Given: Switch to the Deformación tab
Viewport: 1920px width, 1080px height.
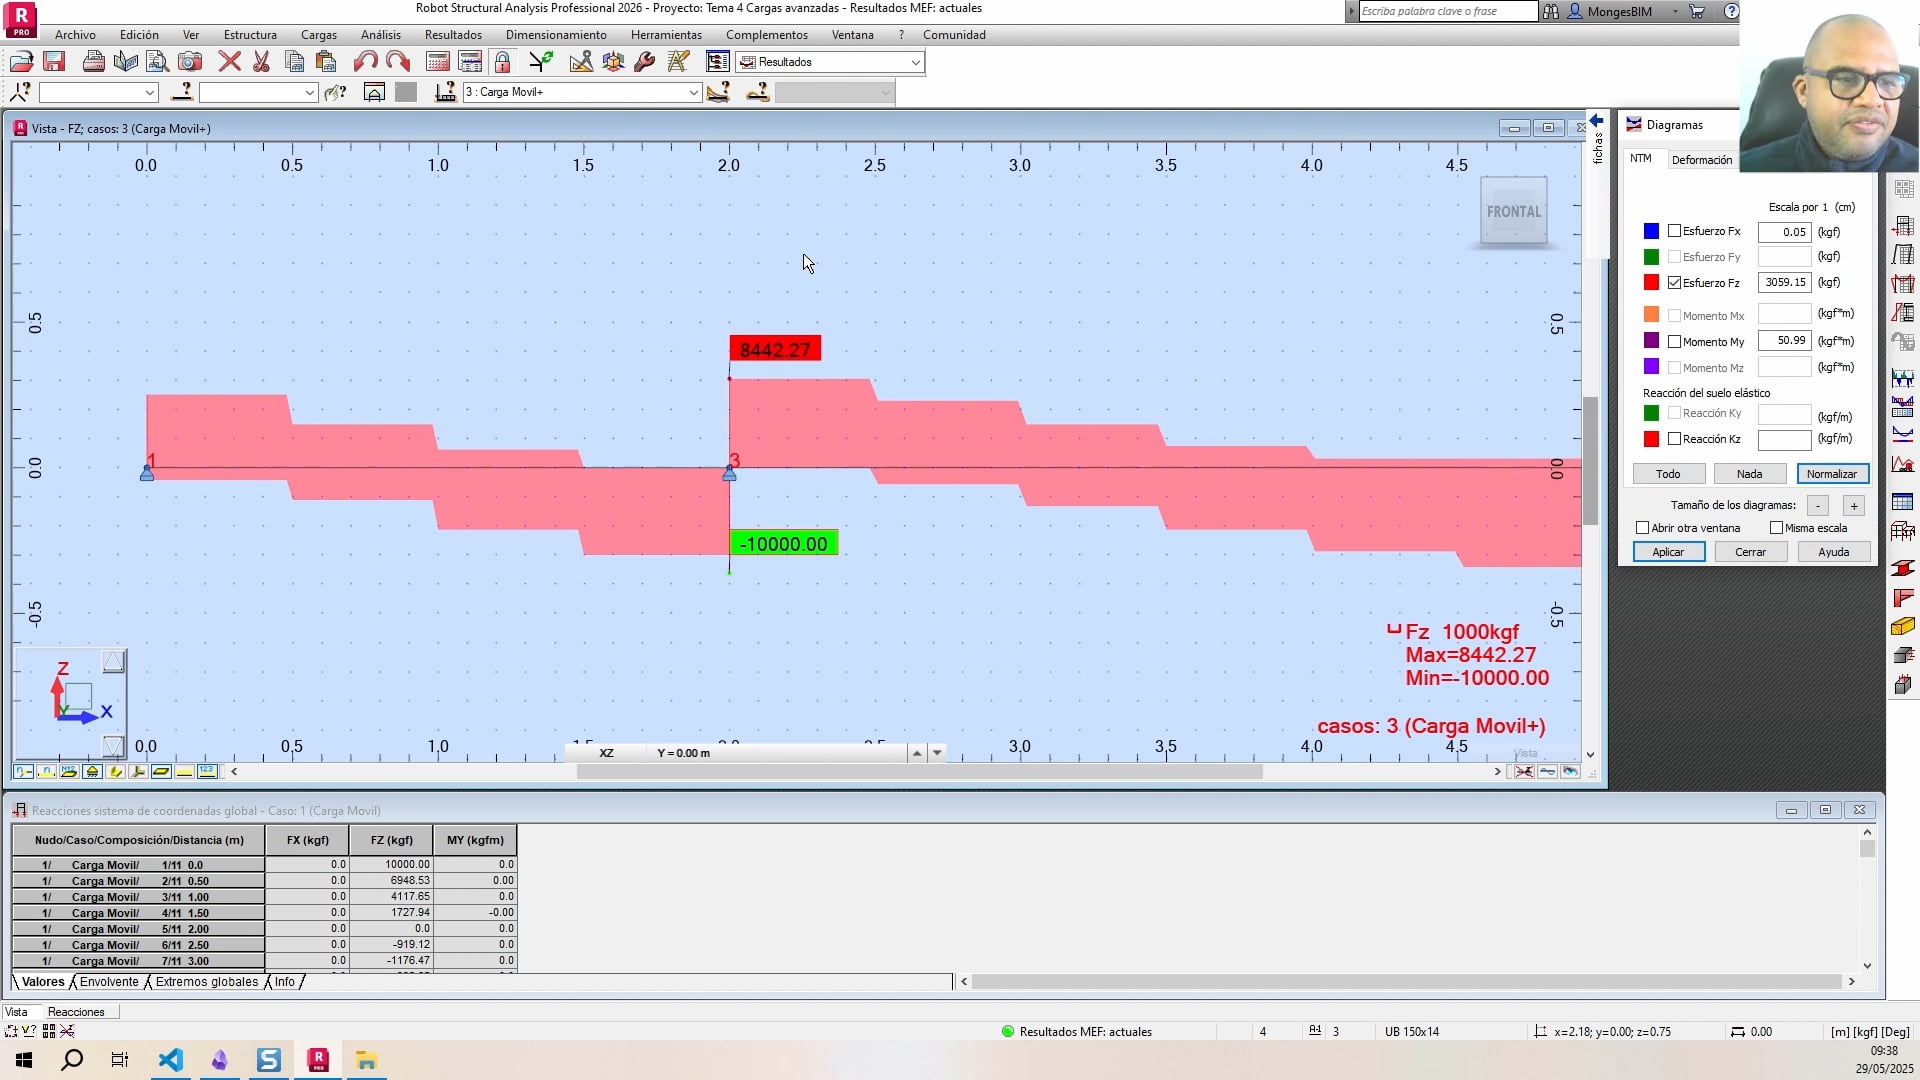Looking at the screenshot, I should (x=1701, y=160).
